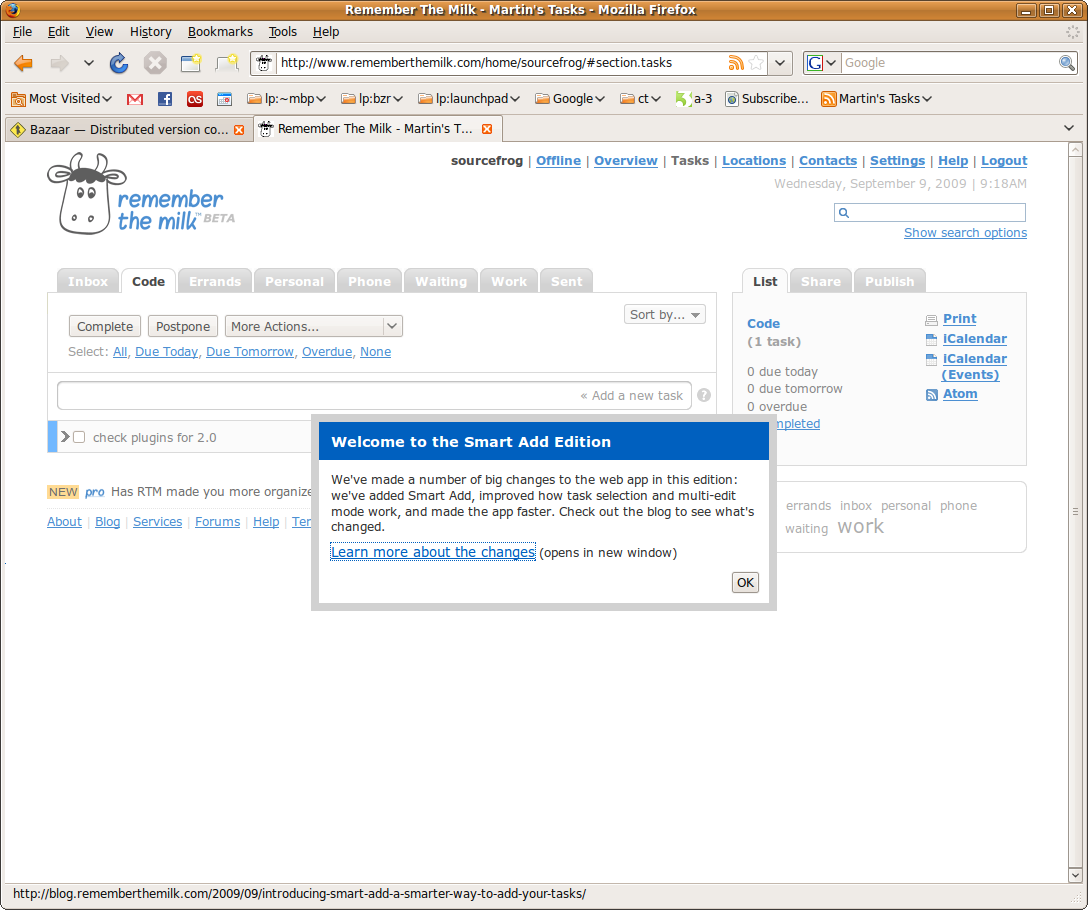Click the RSS feed icon in address bar
1088x910 pixels.
click(736, 63)
